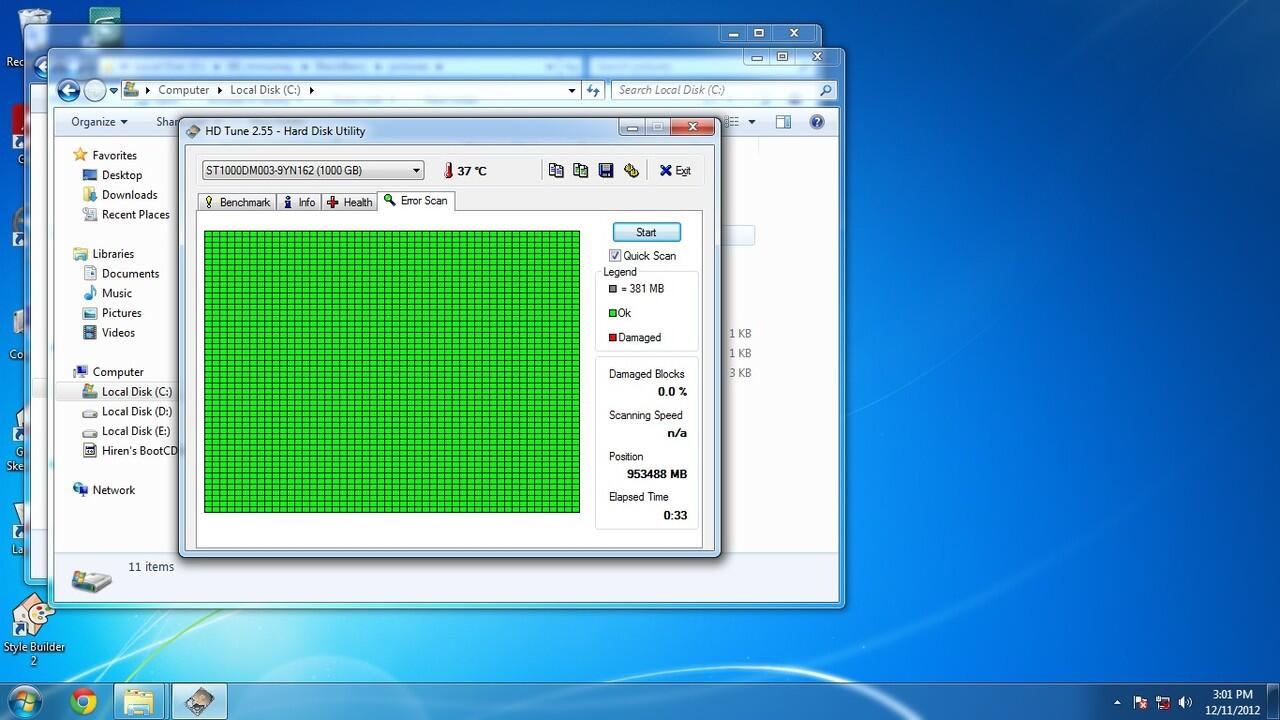This screenshot has width=1280, height=720.
Task: Open network status tray icon
Action: pyautogui.click(x=1163, y=702)
